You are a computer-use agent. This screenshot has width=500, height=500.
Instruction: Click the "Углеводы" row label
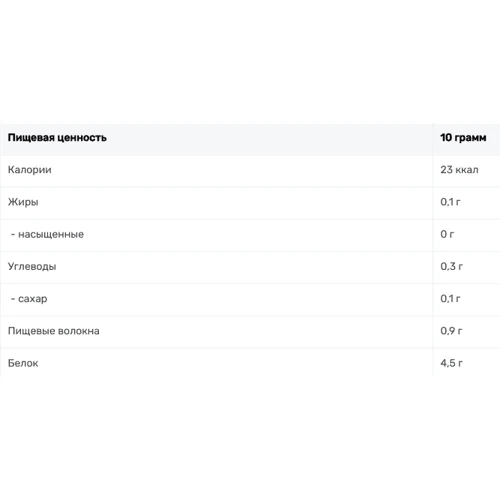(32, 267)
